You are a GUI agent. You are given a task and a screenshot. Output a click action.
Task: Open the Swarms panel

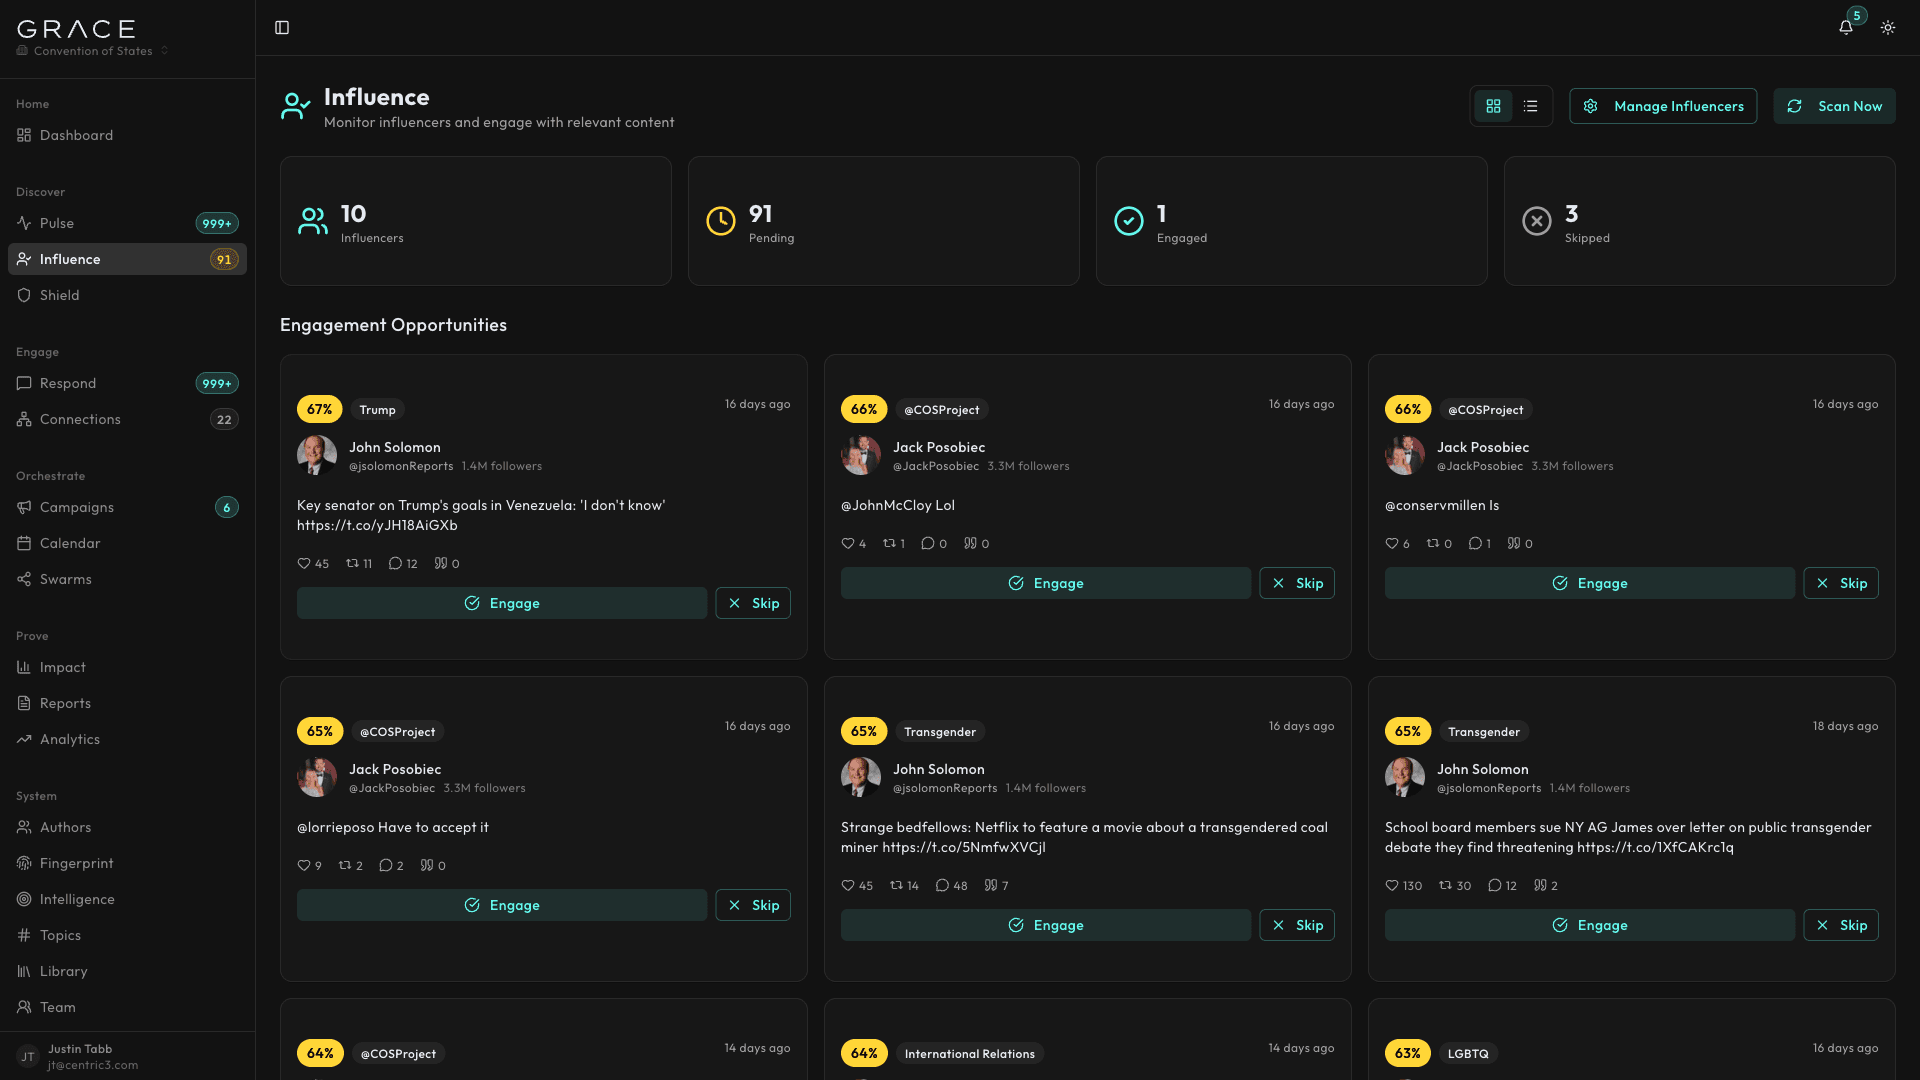click(x=66, y=579)
